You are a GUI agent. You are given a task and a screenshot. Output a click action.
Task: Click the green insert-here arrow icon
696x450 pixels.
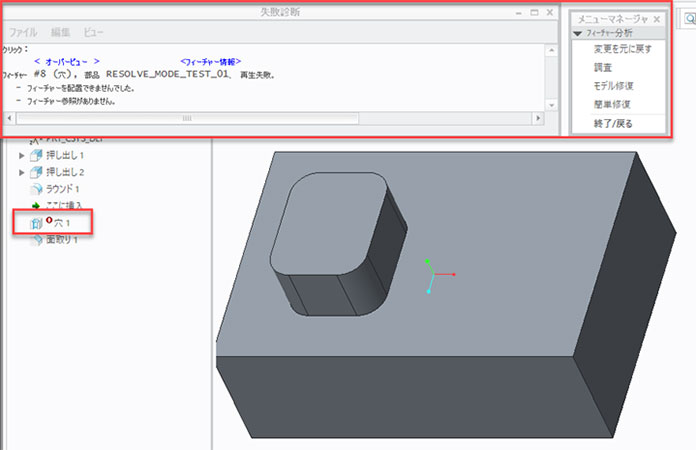click(x=37, y=205)
